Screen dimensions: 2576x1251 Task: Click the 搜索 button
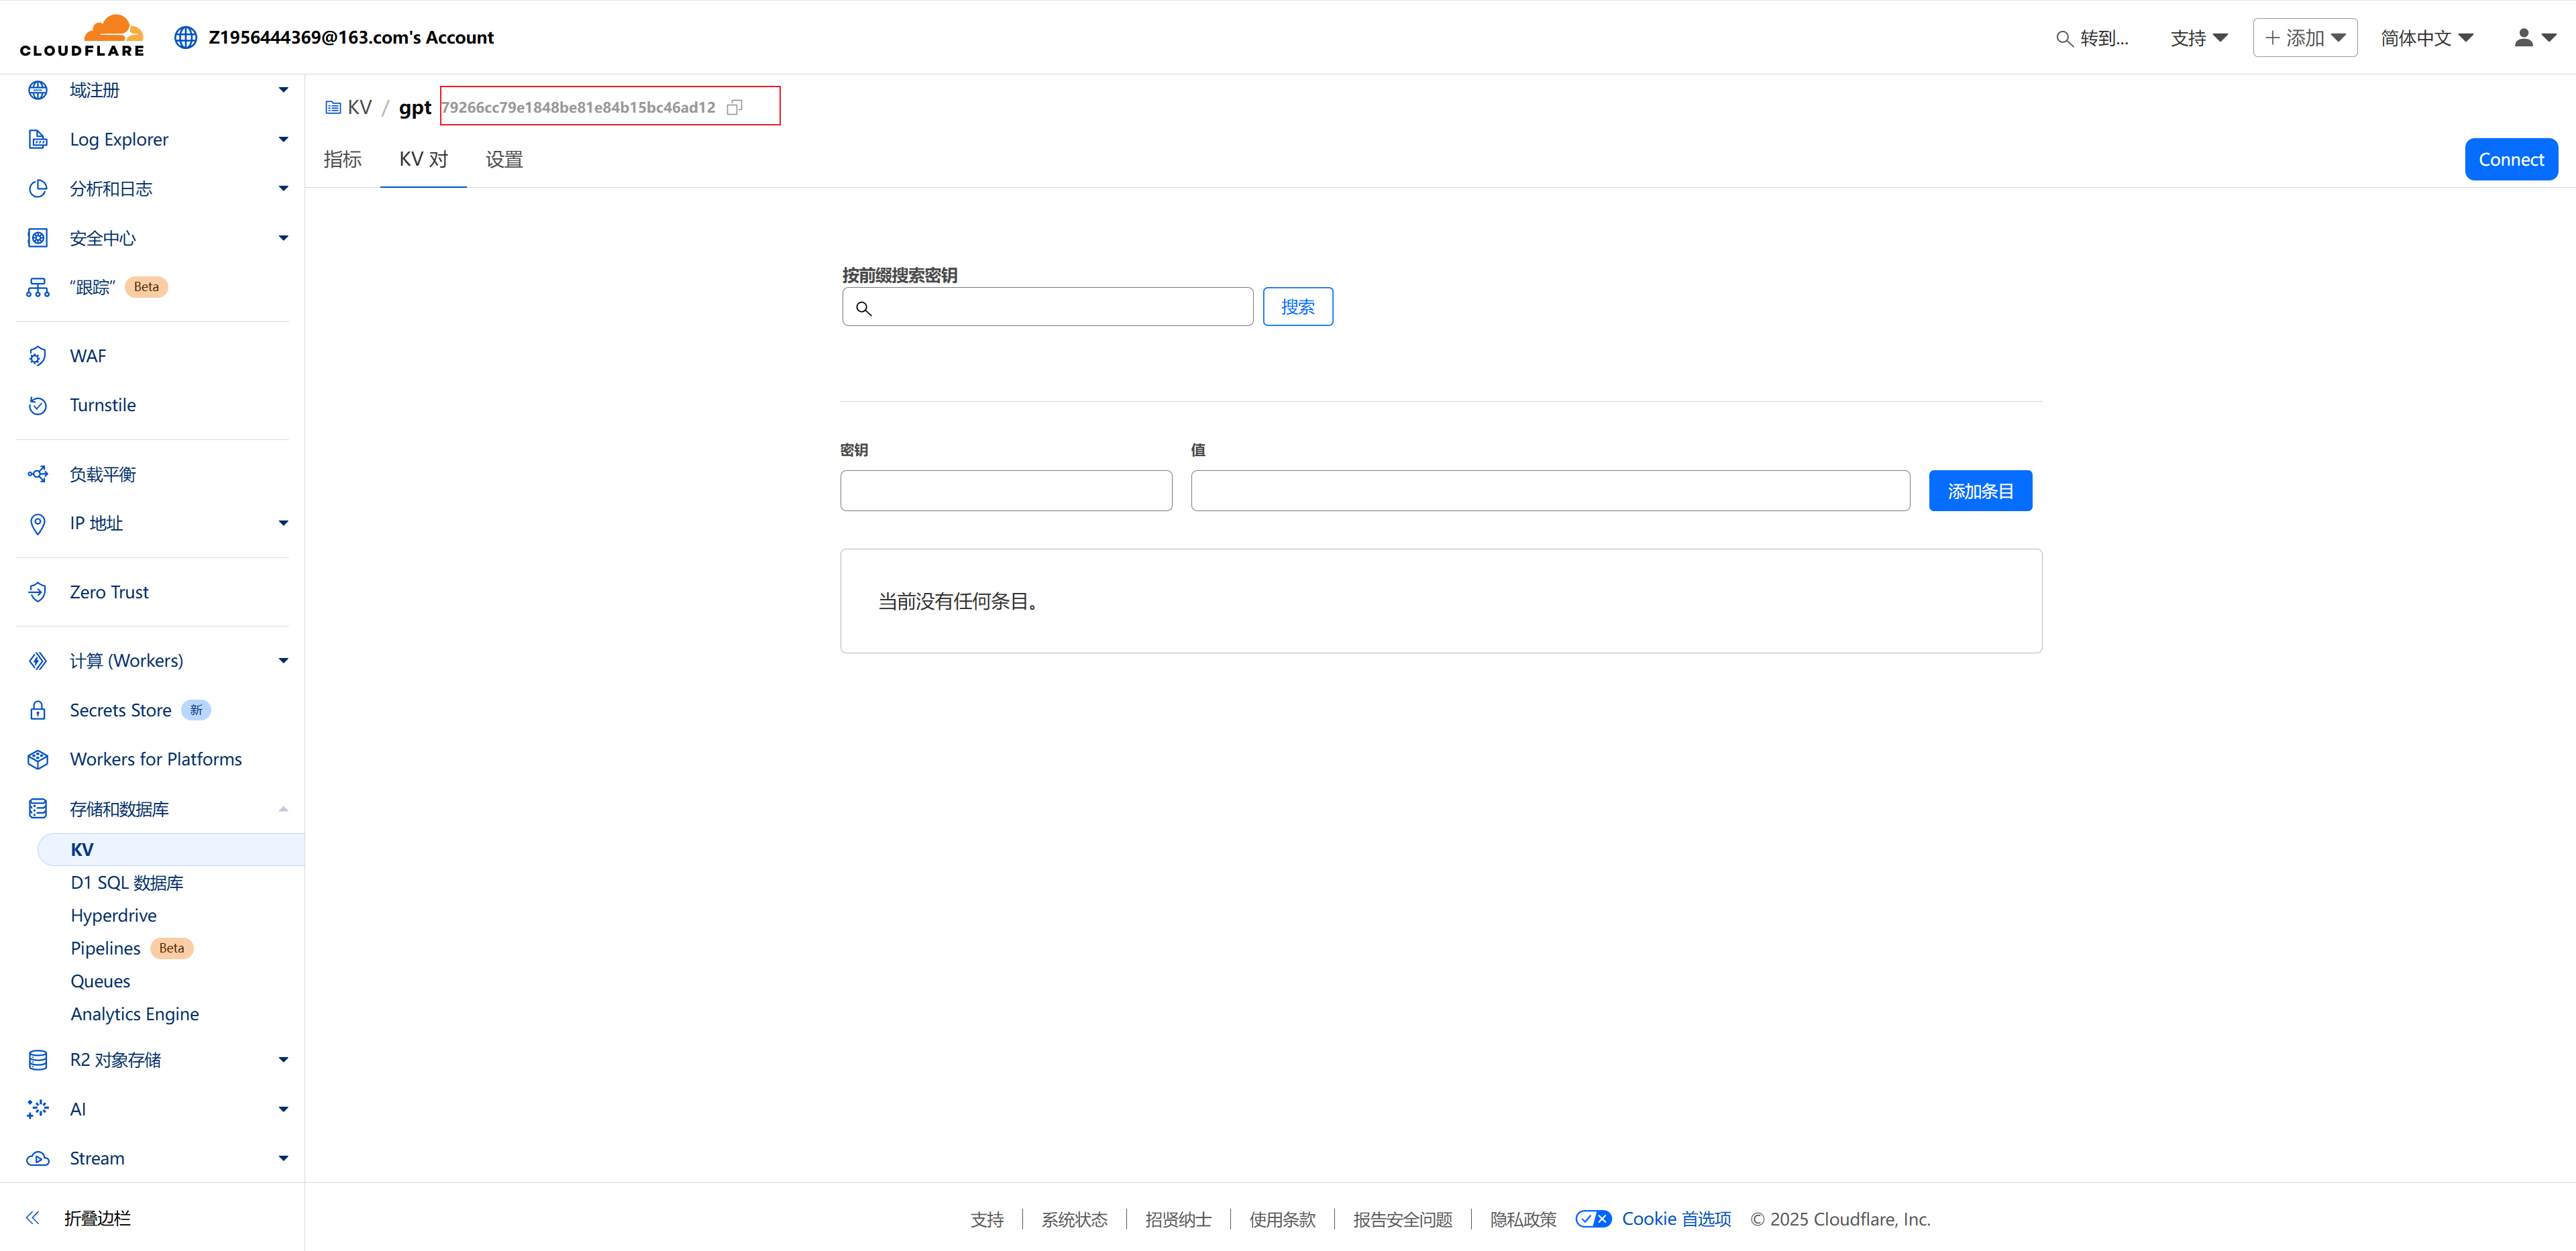(x=1298, y=306)
